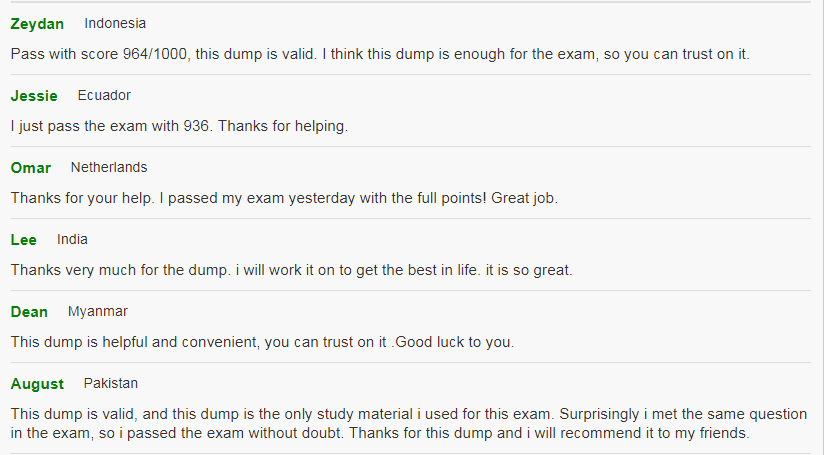This screenshot has width=824, height=455.
Task: Click the Pakistan country label
Action: coord(111,383)
